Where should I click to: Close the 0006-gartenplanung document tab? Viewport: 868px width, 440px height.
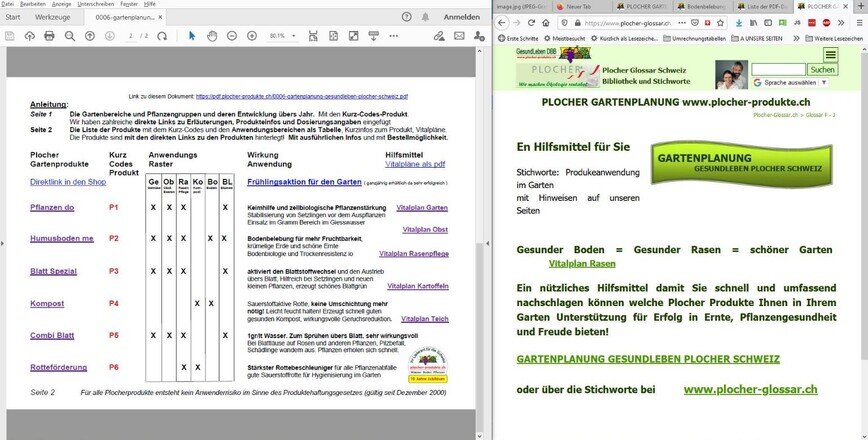click(161, 17)
